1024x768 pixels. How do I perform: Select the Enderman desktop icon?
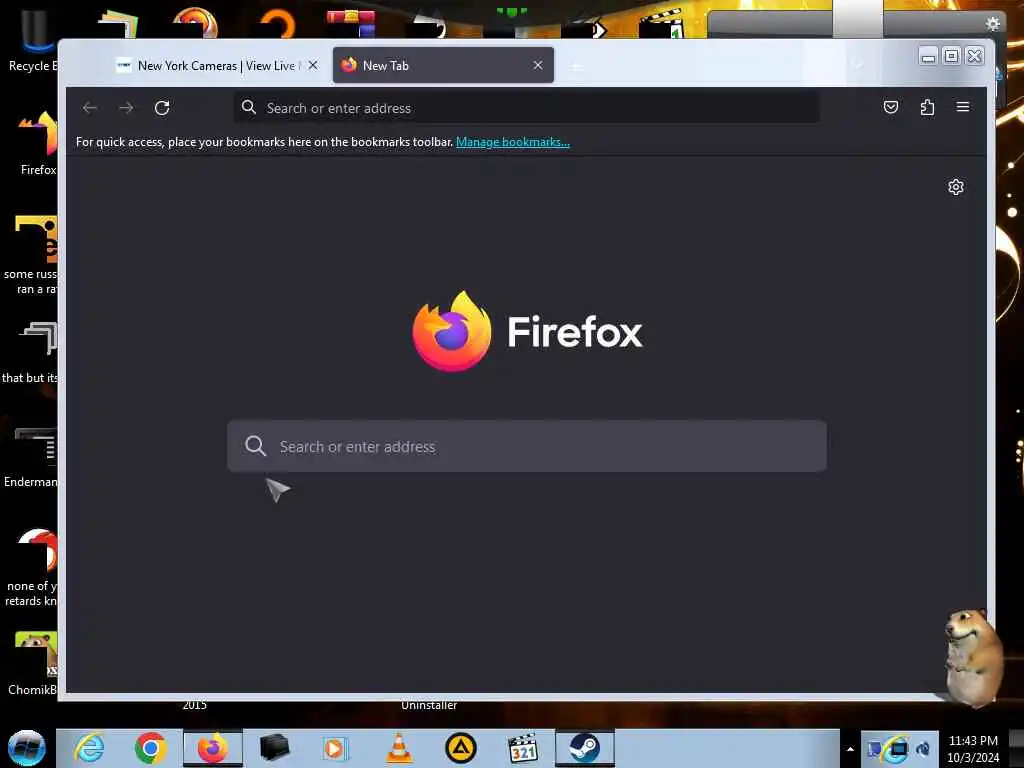tap(31, 457)
